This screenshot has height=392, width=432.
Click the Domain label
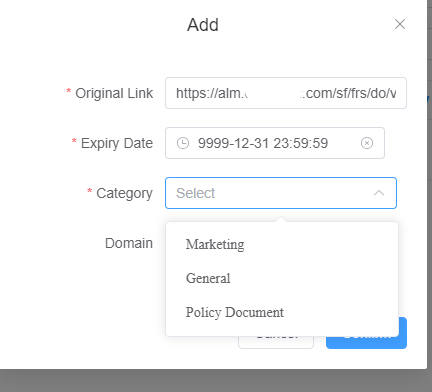pos(129,243)
